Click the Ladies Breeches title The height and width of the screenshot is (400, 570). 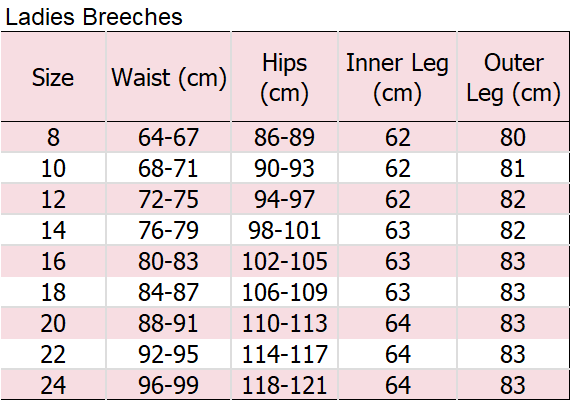[94, 17]
